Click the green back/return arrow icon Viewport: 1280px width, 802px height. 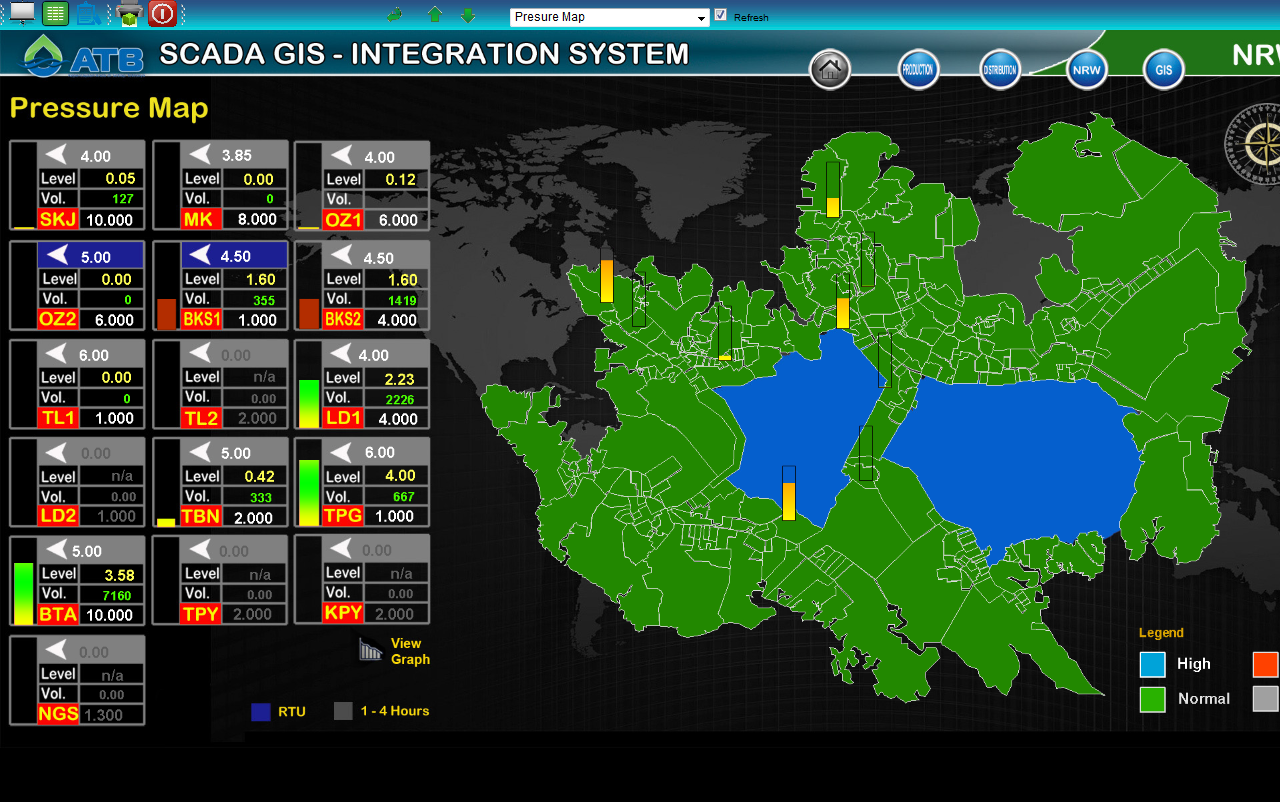click(395, 15)
